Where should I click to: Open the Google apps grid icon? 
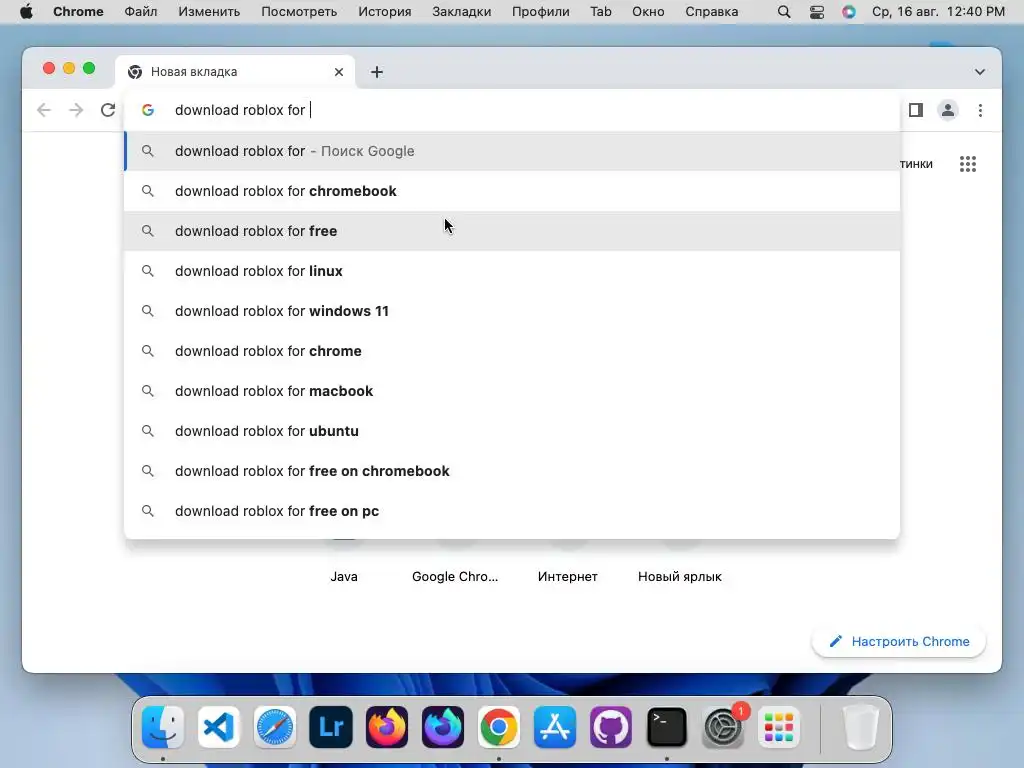tap(968, 164)
